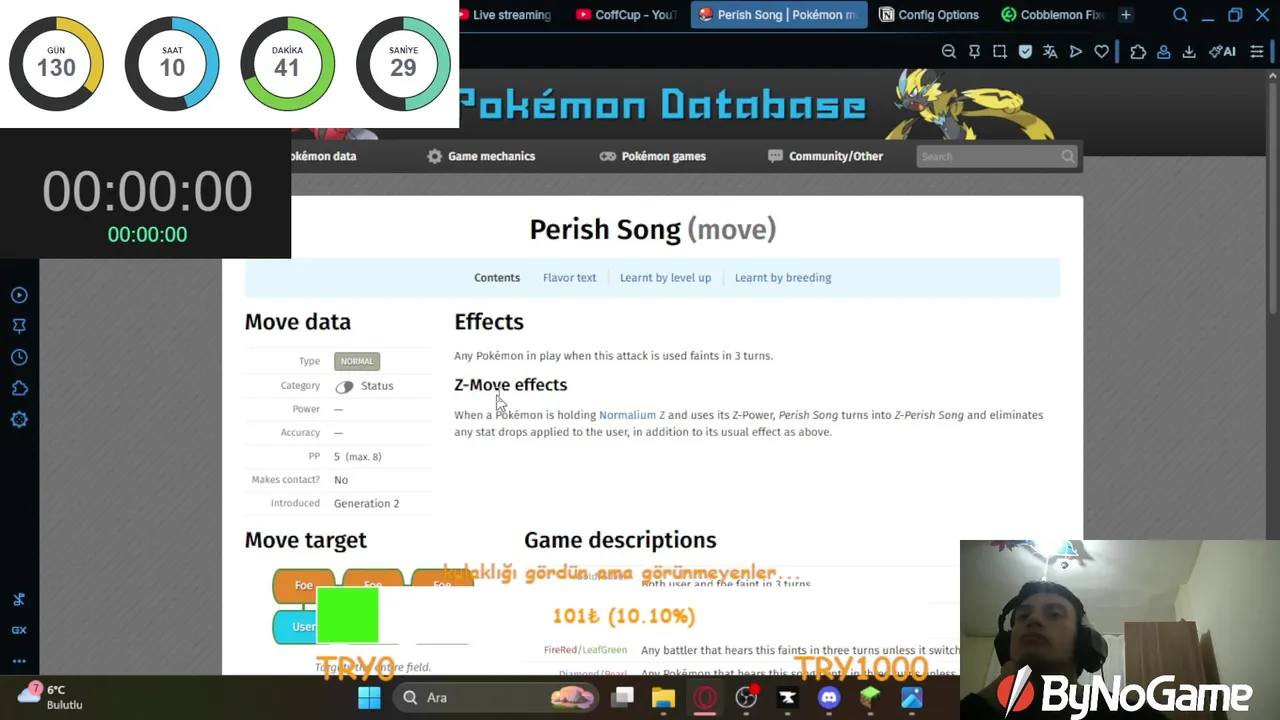The image size is (1280, 720).
Task: Click the NORMAL type badge
Action: [357, 361]
